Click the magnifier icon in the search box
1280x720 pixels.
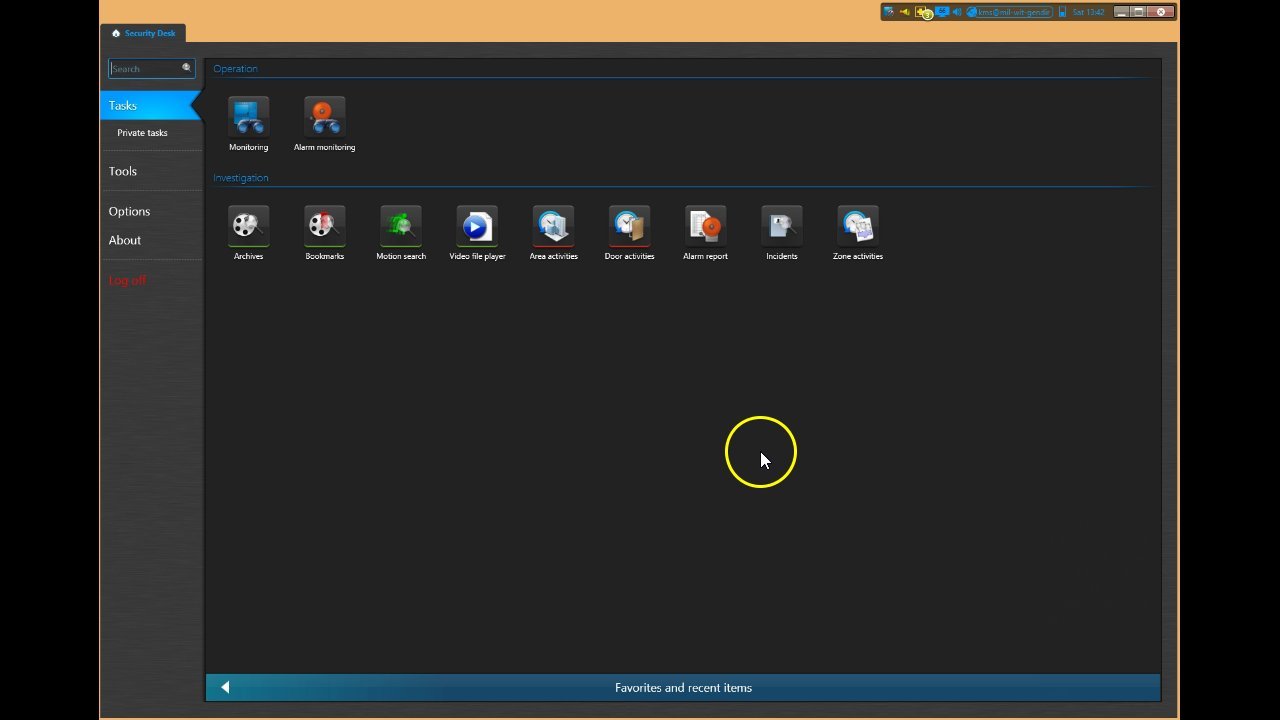pos(186,68)
